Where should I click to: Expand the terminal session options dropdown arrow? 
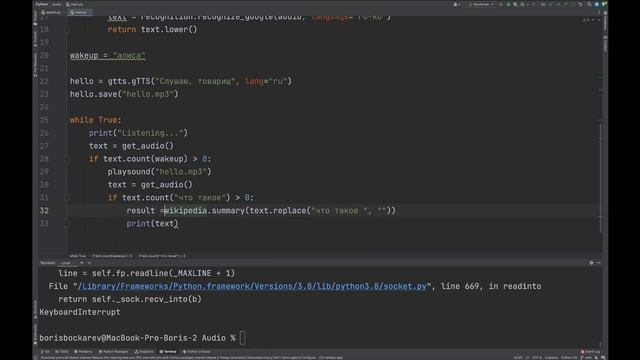89,263
